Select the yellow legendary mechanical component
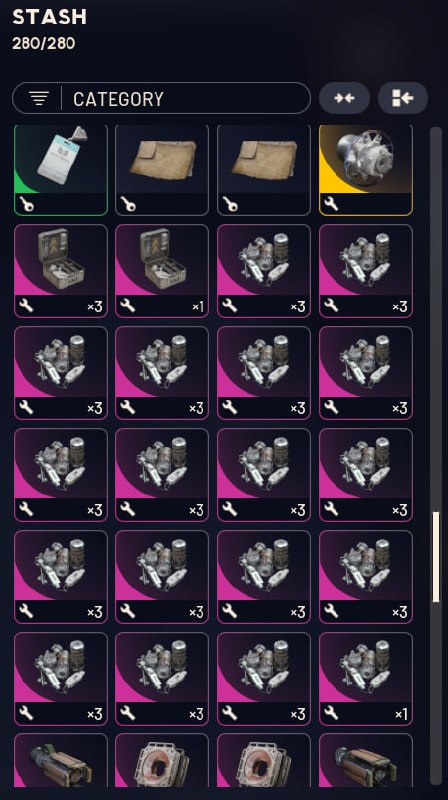The height and width of the screenshot is (800, 448). click(366, 170)
